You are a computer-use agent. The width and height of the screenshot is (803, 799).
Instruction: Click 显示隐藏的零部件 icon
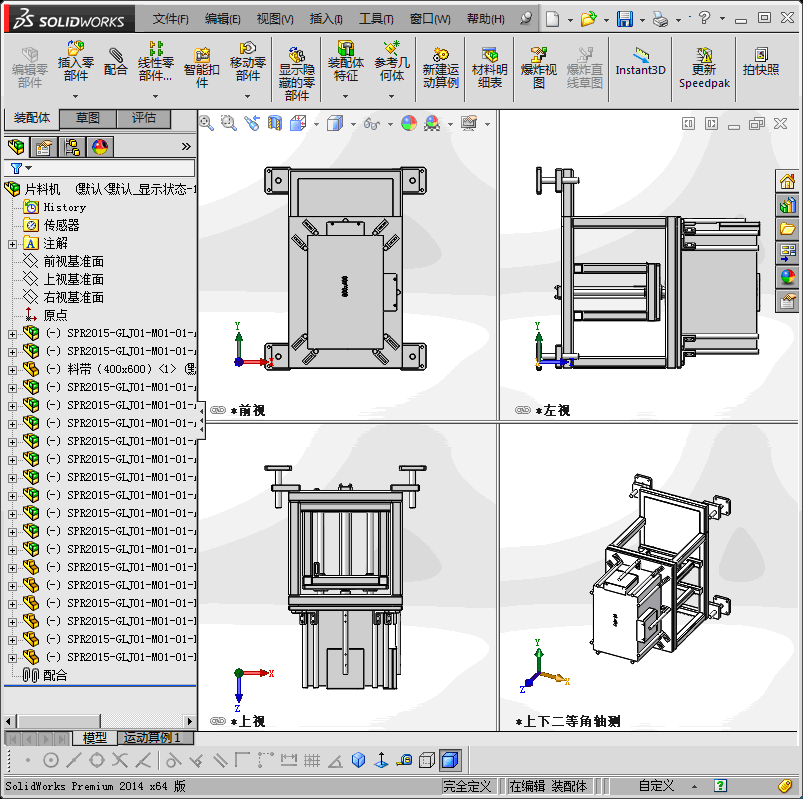click(x=297, y=74)
